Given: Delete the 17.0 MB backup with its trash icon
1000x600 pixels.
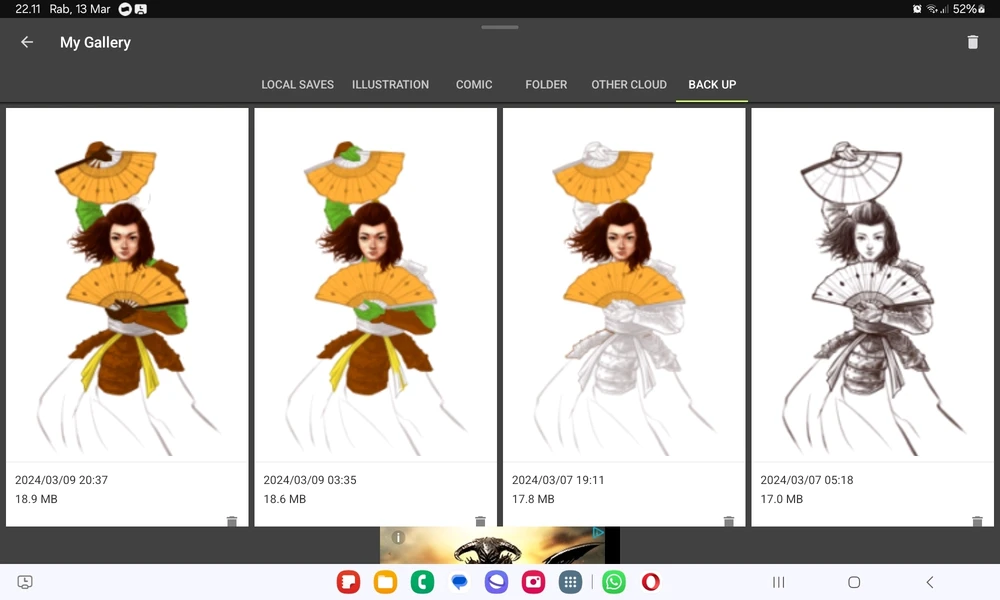Looking at the screenshot, I should point(977,521).
